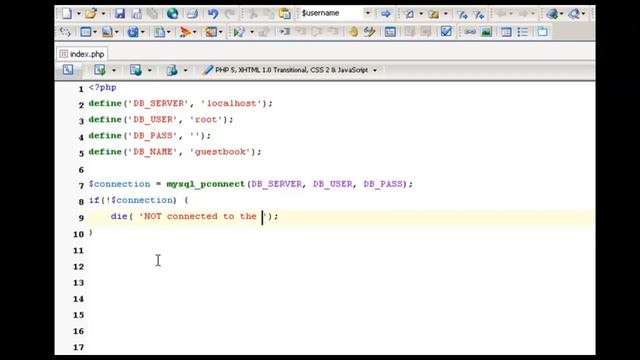Viewport: 640px width, 360px height.
Task: Click the blue Go arrow
Action: click(x=385, y=14)
